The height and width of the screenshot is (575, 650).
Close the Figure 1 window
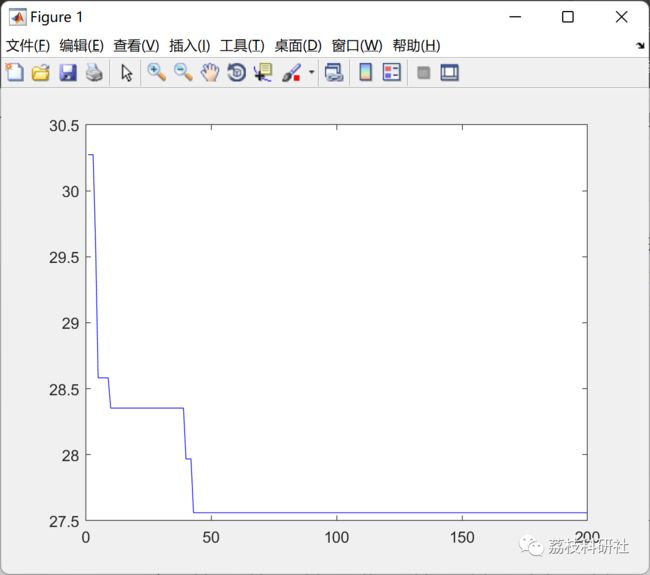coord(621,17)
